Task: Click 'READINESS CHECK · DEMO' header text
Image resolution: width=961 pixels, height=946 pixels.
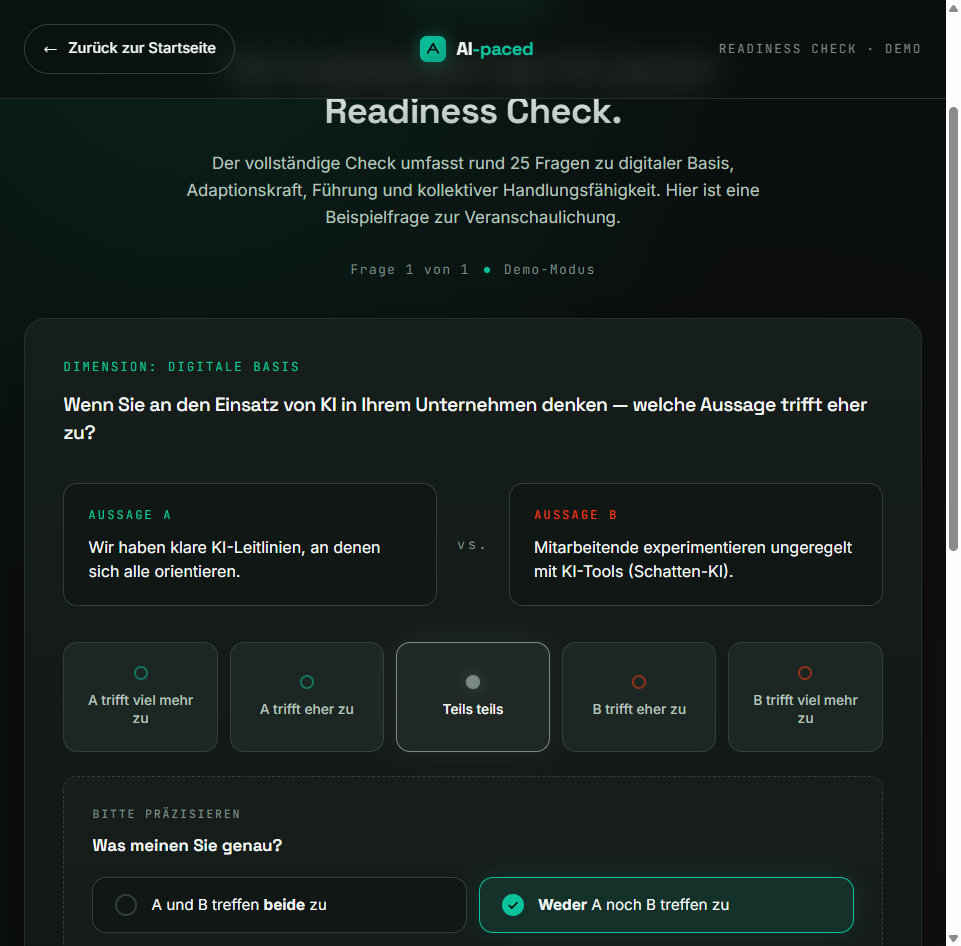Action: (820, 49)
